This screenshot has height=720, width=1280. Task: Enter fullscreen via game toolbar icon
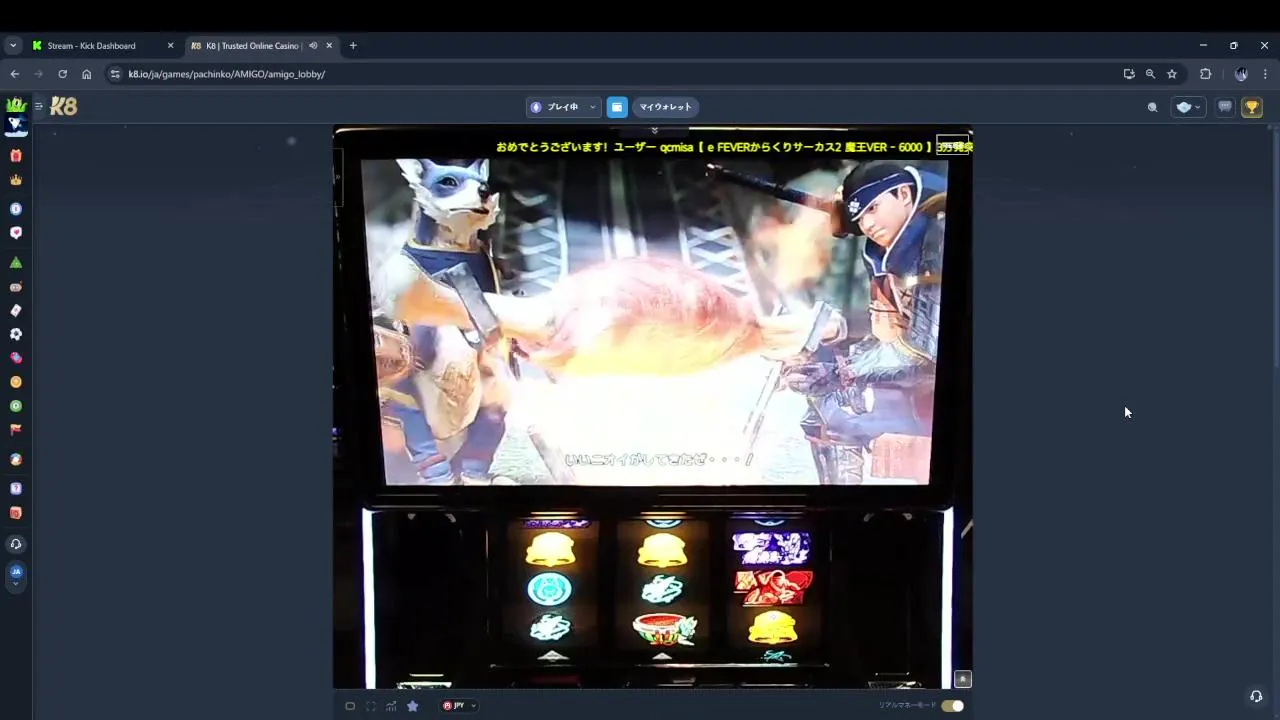[x=371, y=706]
